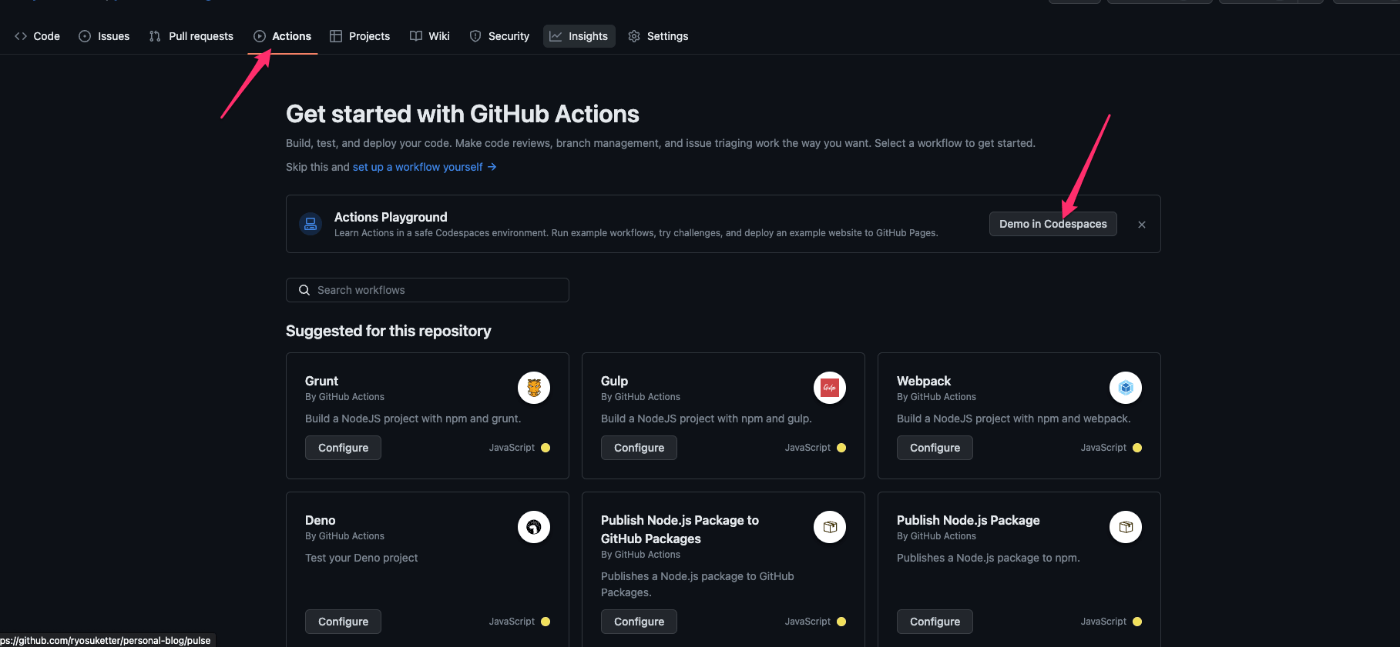Click the Code brackets icon
This screenshot has width=1400, height=647.
(21, 36)
